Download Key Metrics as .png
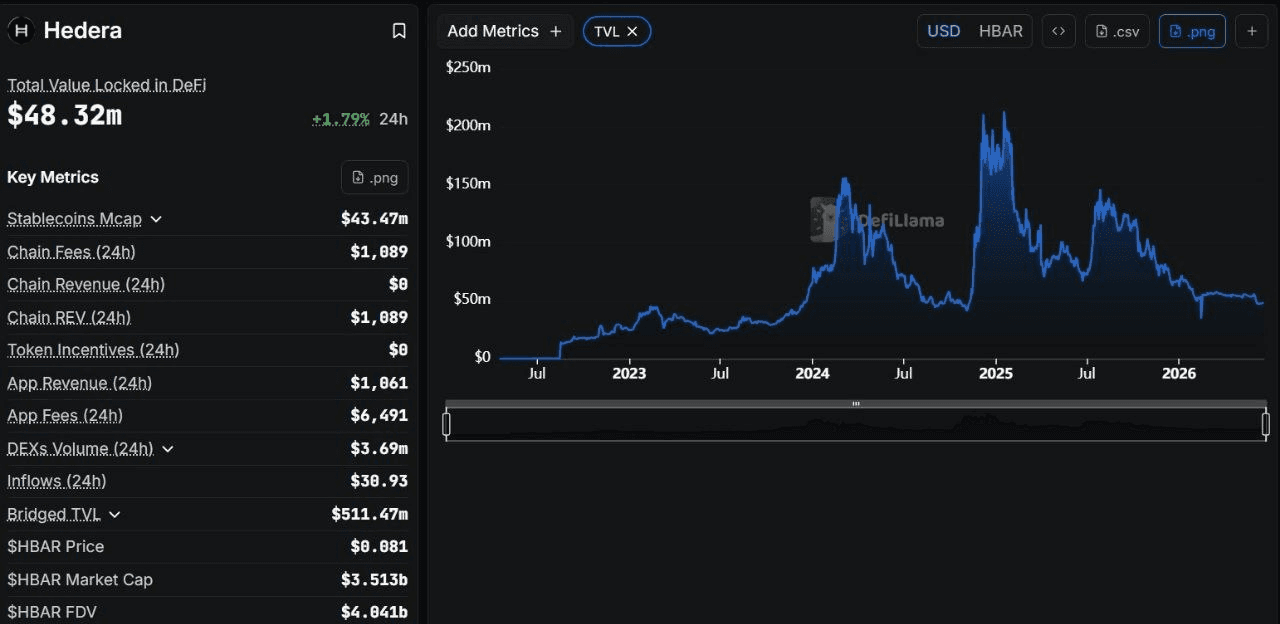The height and width of the screenshot is (624, 1280). coord(375,177)
